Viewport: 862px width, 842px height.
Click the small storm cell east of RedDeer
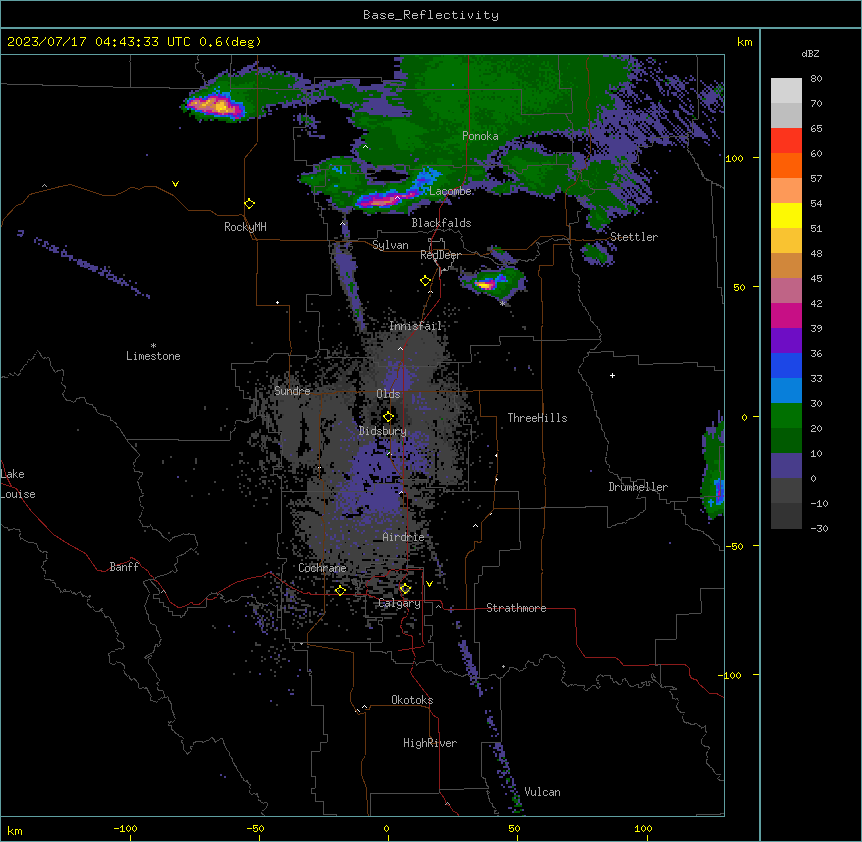pyautogui.click(x=491, y=282)
